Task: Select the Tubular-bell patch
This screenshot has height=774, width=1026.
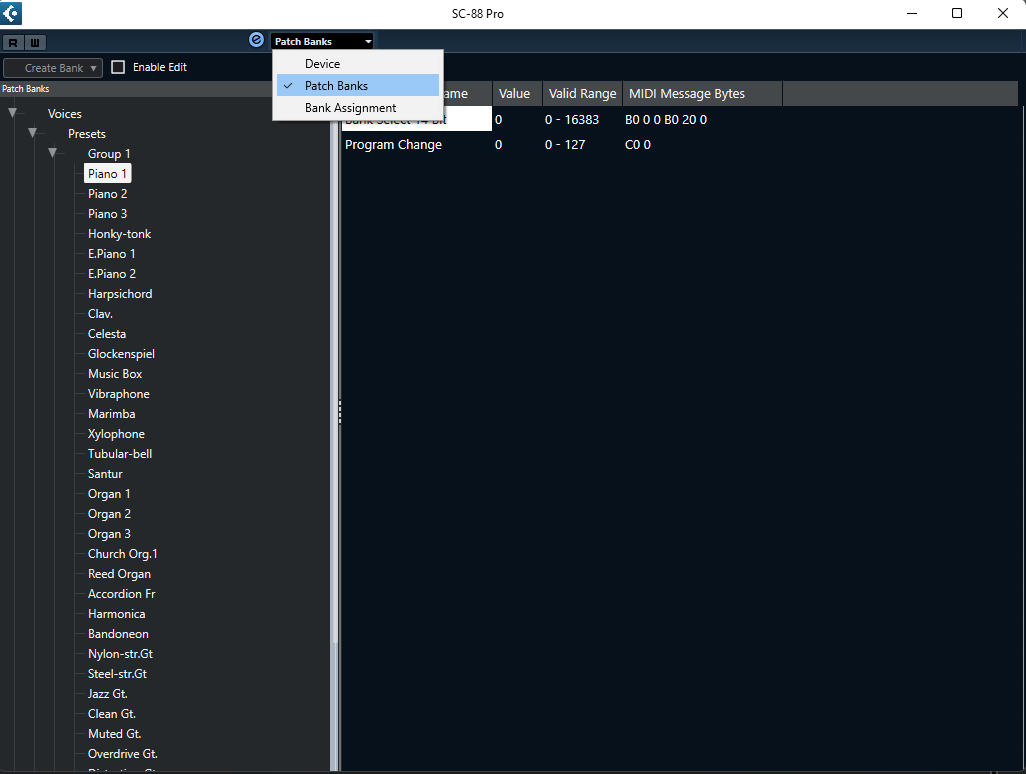Action: coord(120,453)
